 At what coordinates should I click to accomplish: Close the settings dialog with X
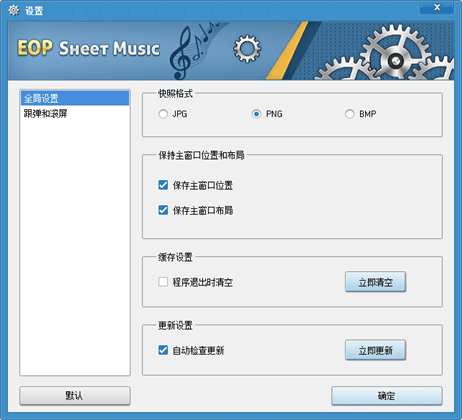pyautogui.click(x=437, y=7)
